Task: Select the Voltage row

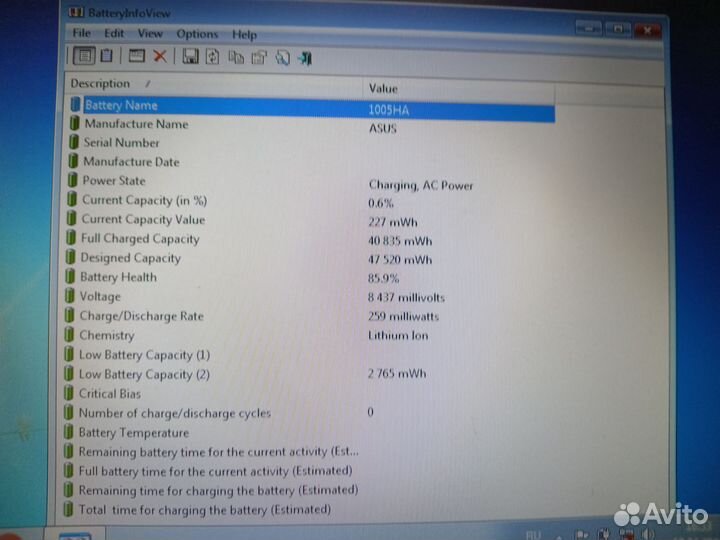Action: tap(312, 297)
